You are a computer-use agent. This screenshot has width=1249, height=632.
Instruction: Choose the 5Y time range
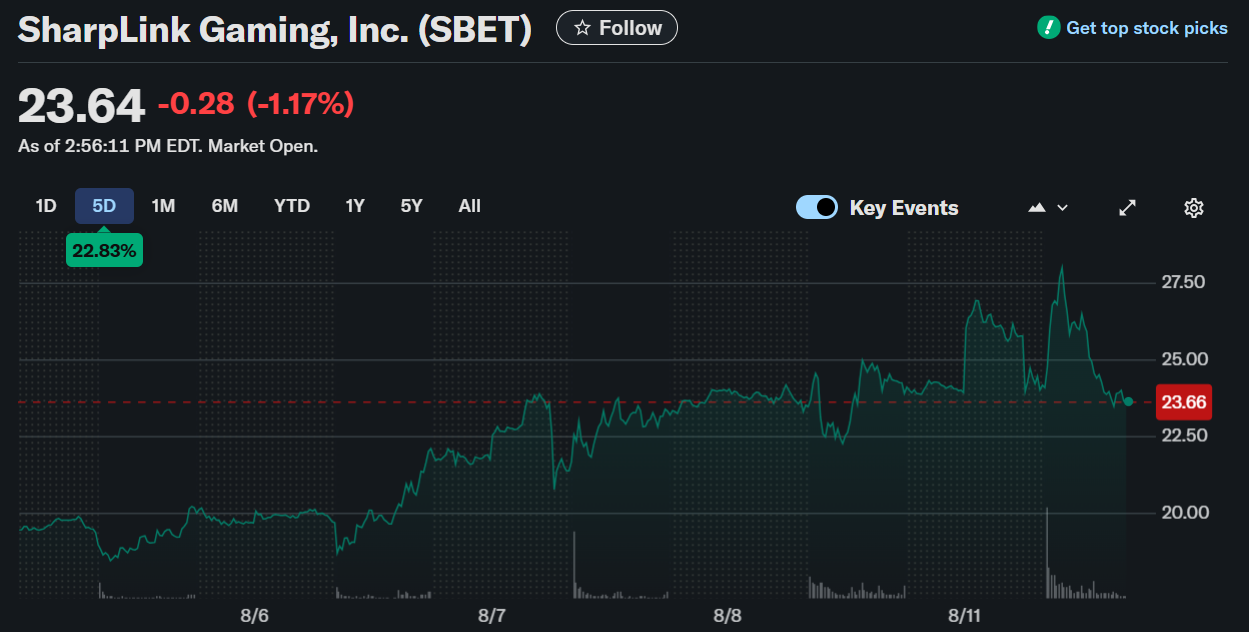[x=411, y=206]
